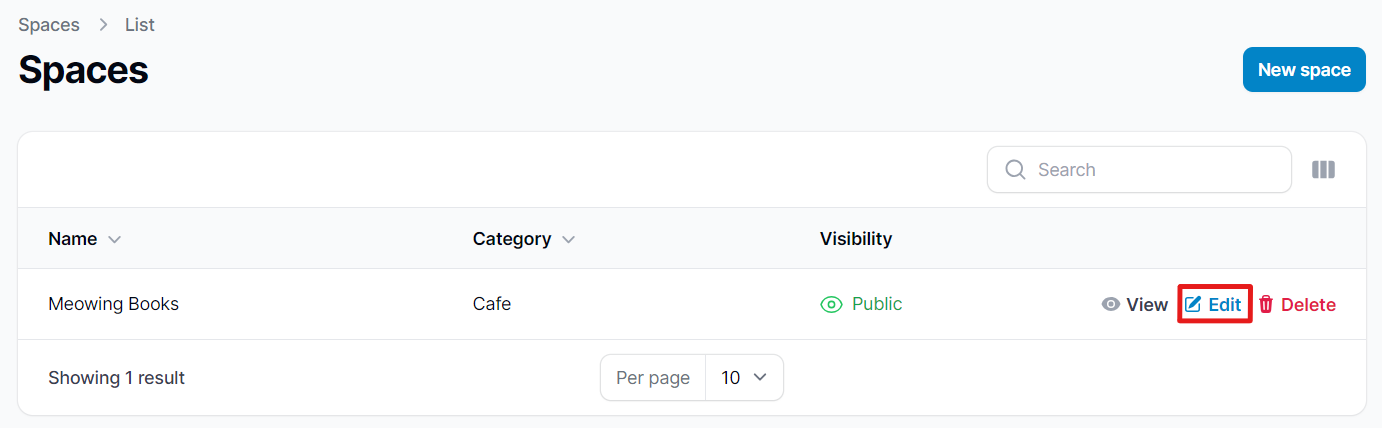Go to Spaces in the breadcrumb

49,25
